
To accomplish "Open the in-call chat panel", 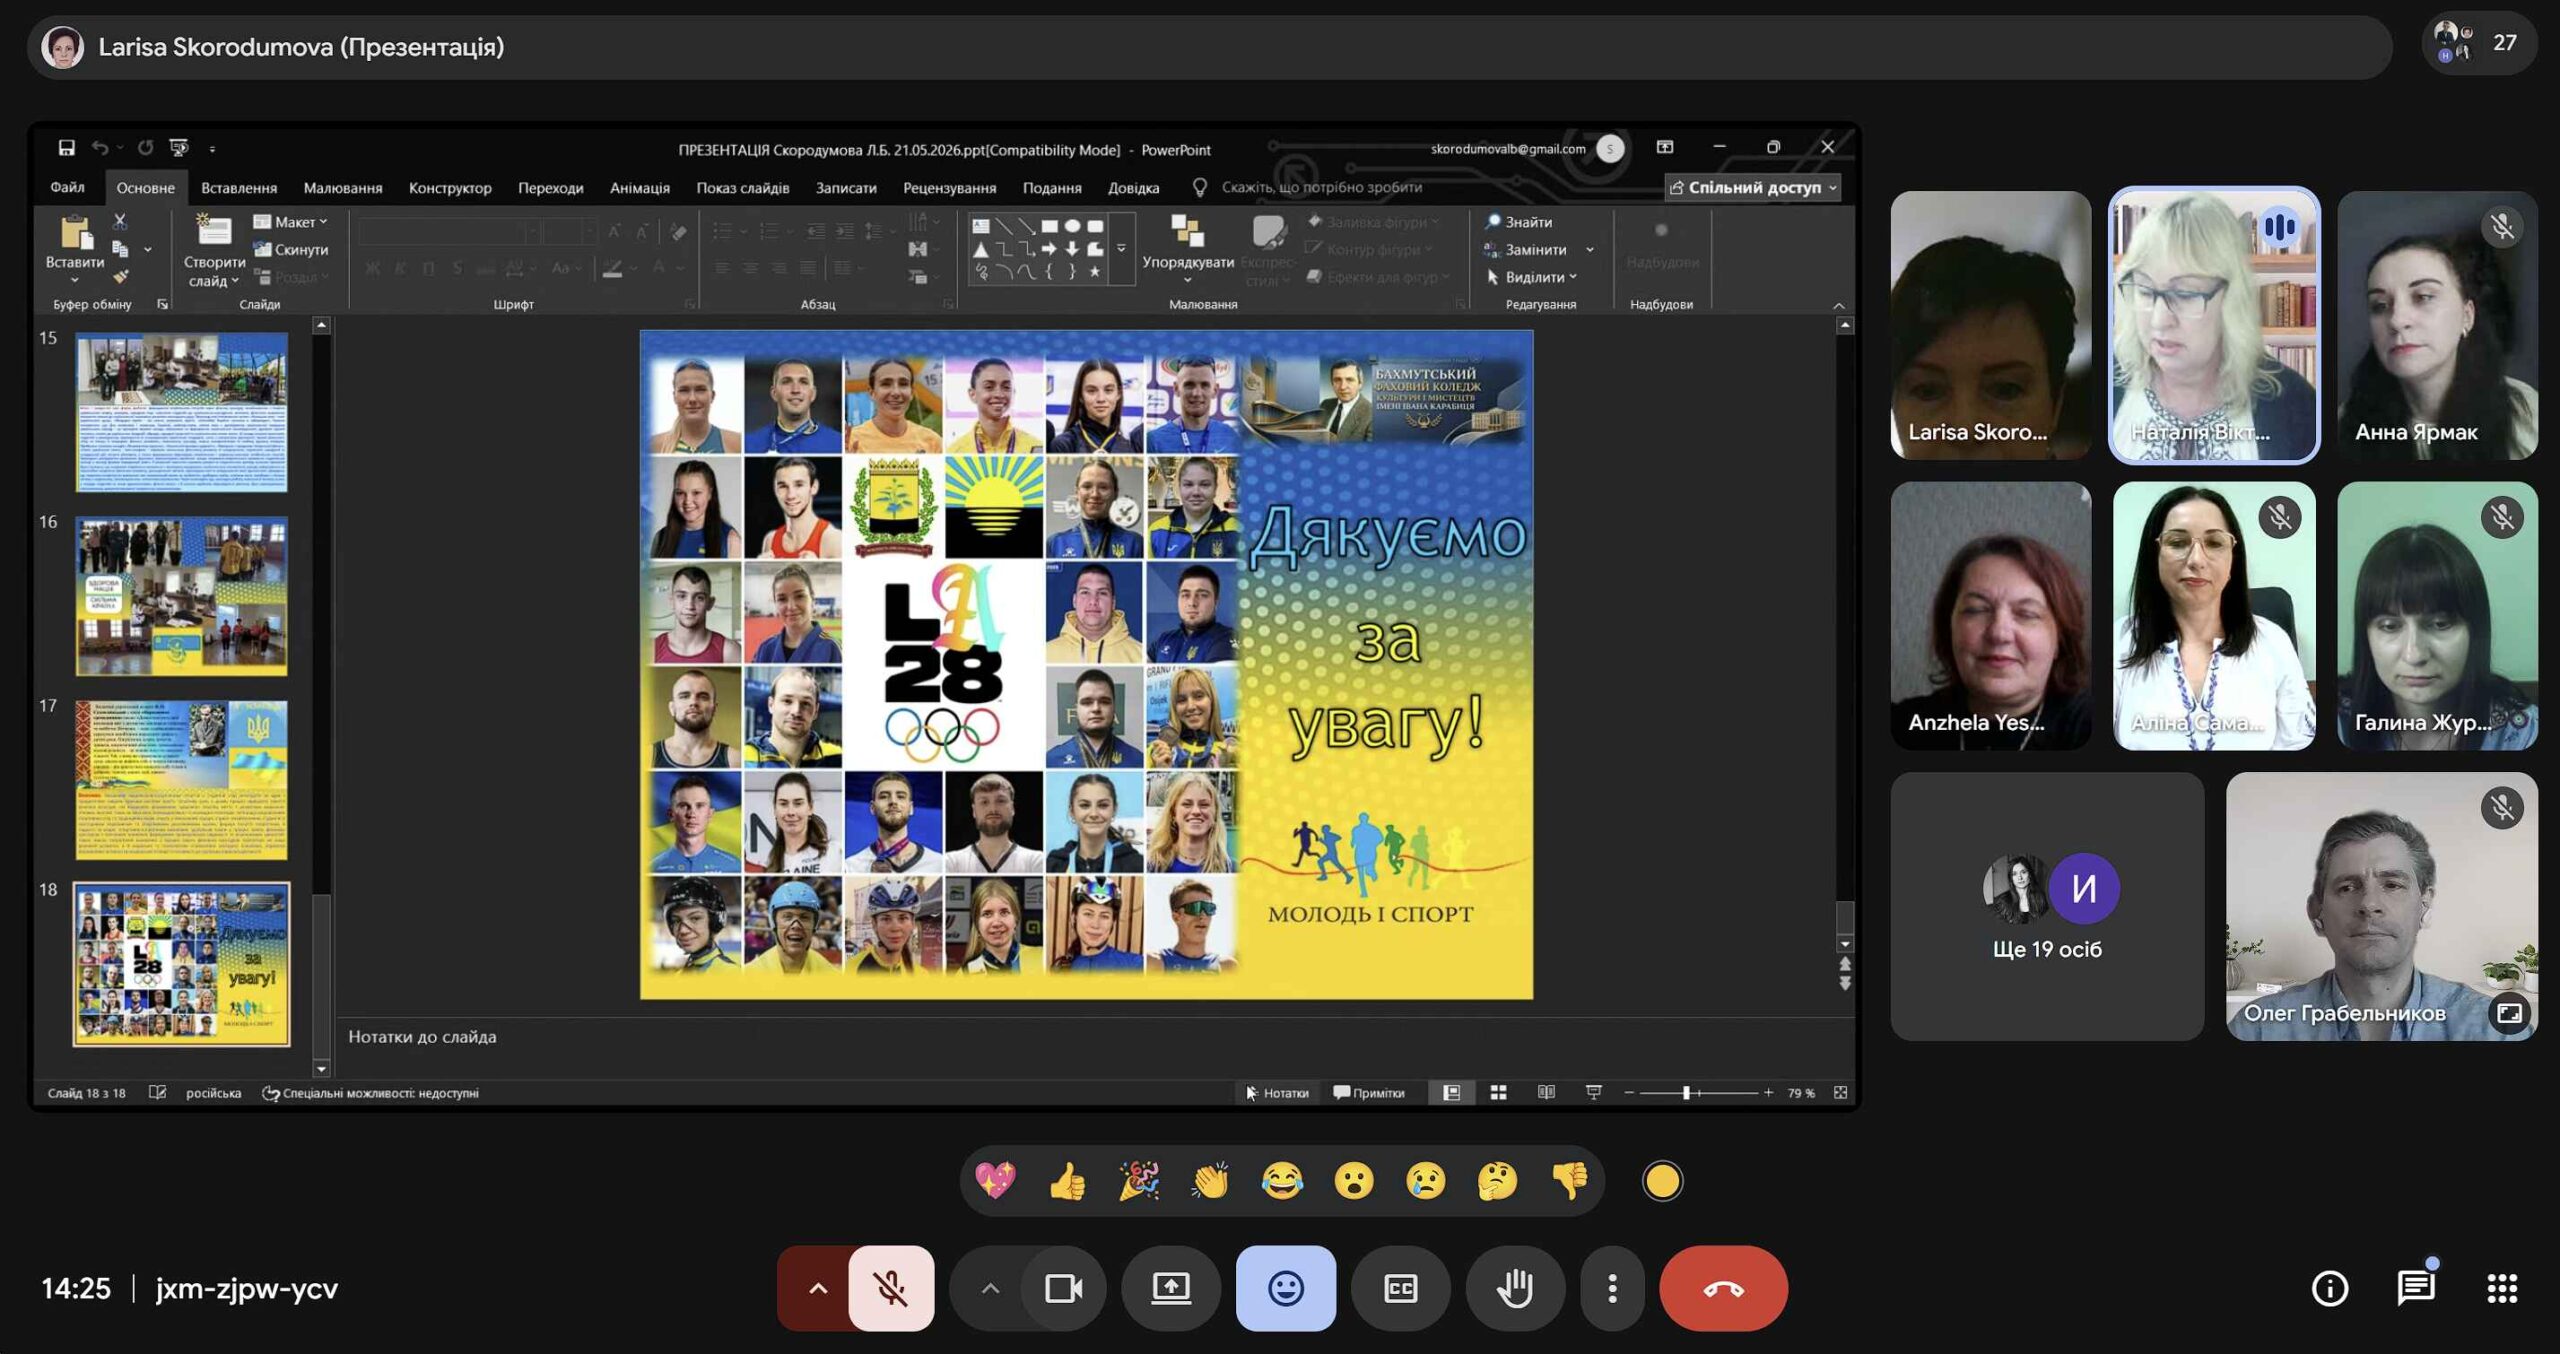I will click(x=2416, y=1288).
